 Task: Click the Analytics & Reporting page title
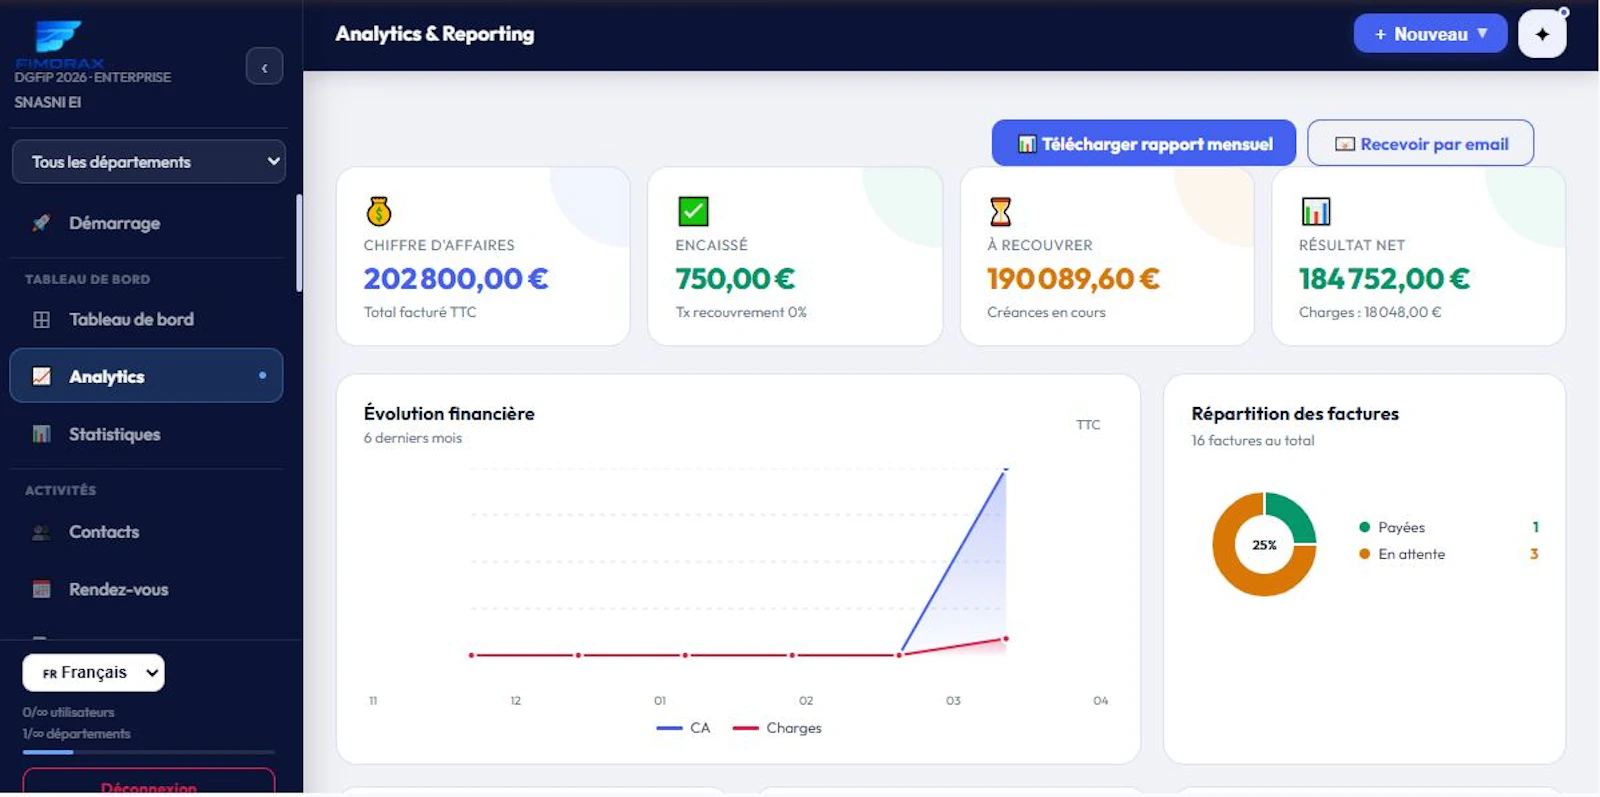pos(435,34)
